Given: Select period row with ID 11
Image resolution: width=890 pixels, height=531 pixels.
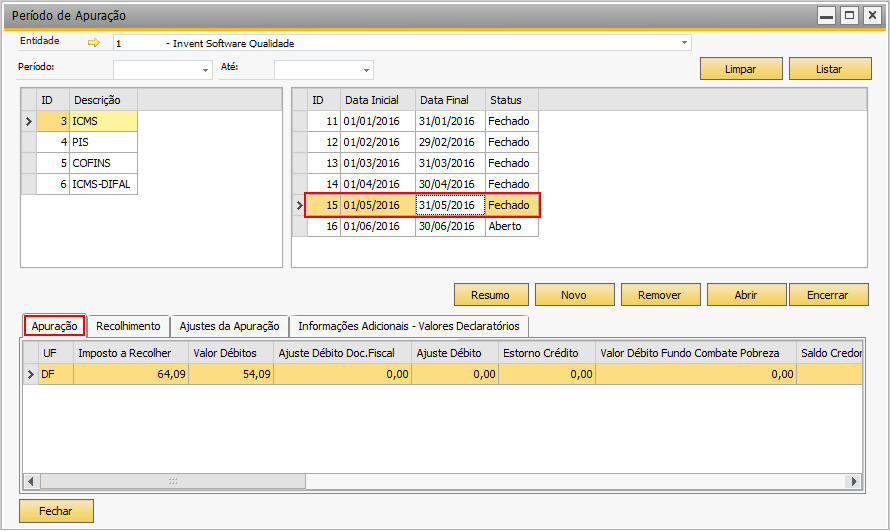Looking at the screenshot, I should click(x=422, y=121).
